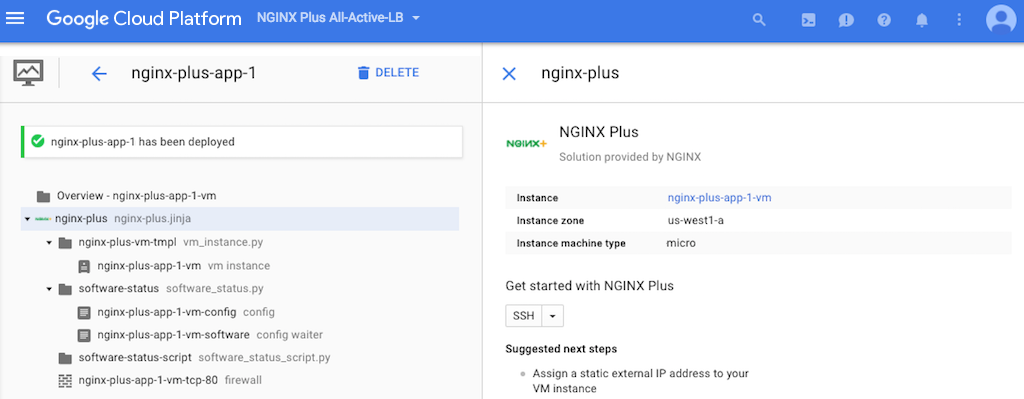Click the software-status-script folder icon
1024x399 pixels.
[65, 358]
